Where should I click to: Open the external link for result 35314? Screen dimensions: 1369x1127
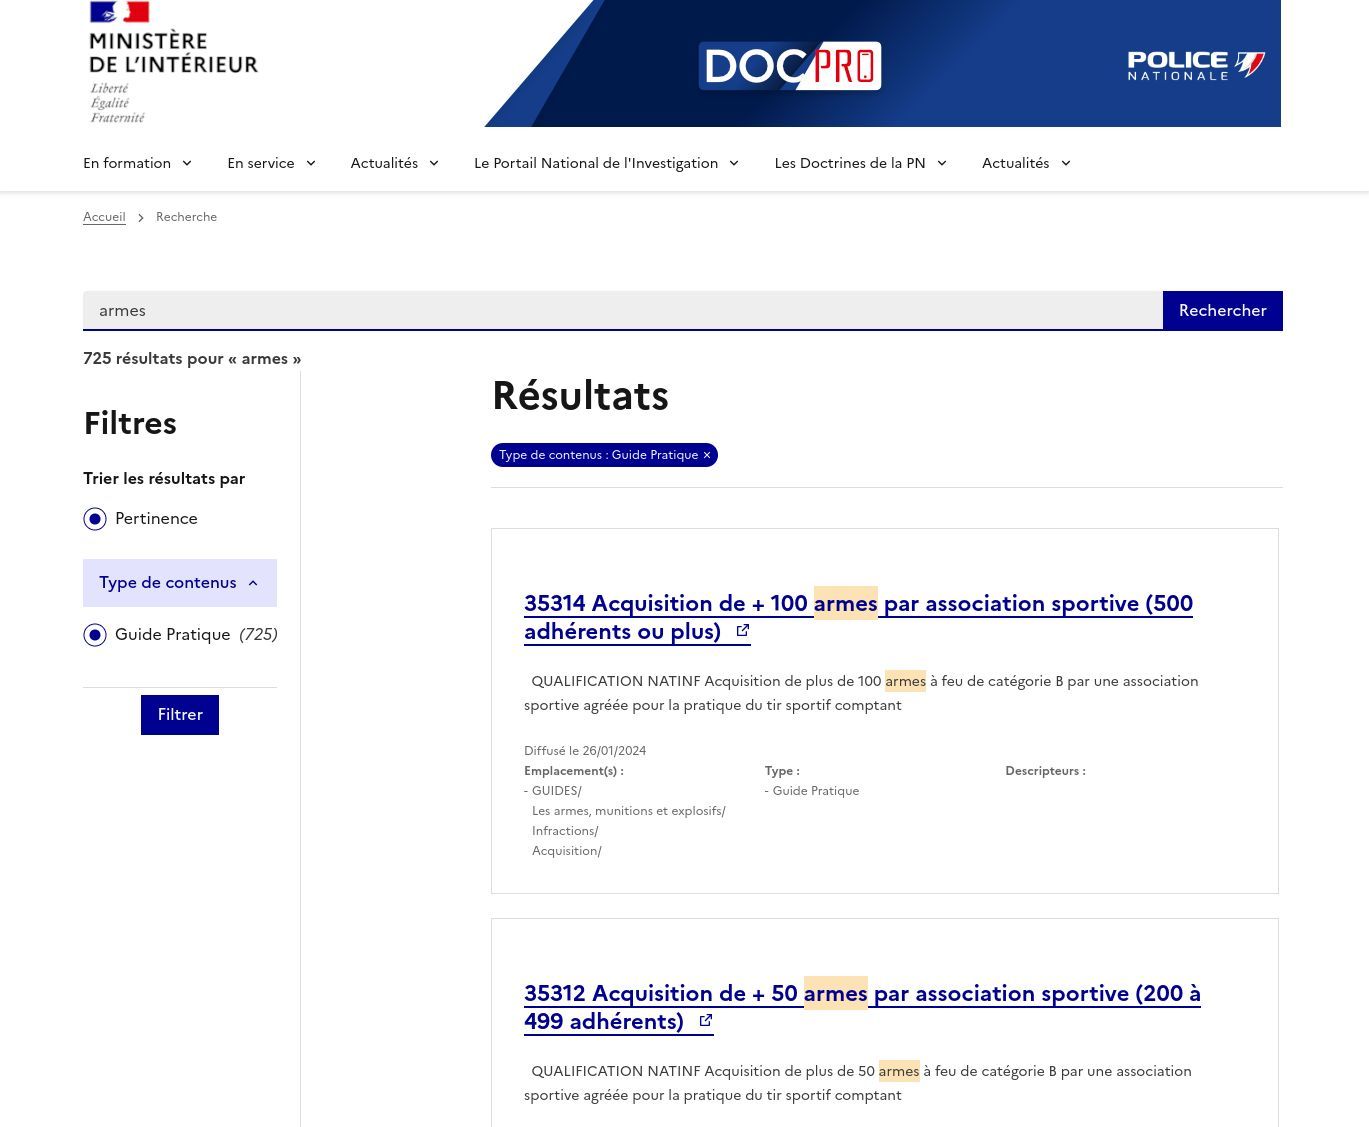pos(742,630)
